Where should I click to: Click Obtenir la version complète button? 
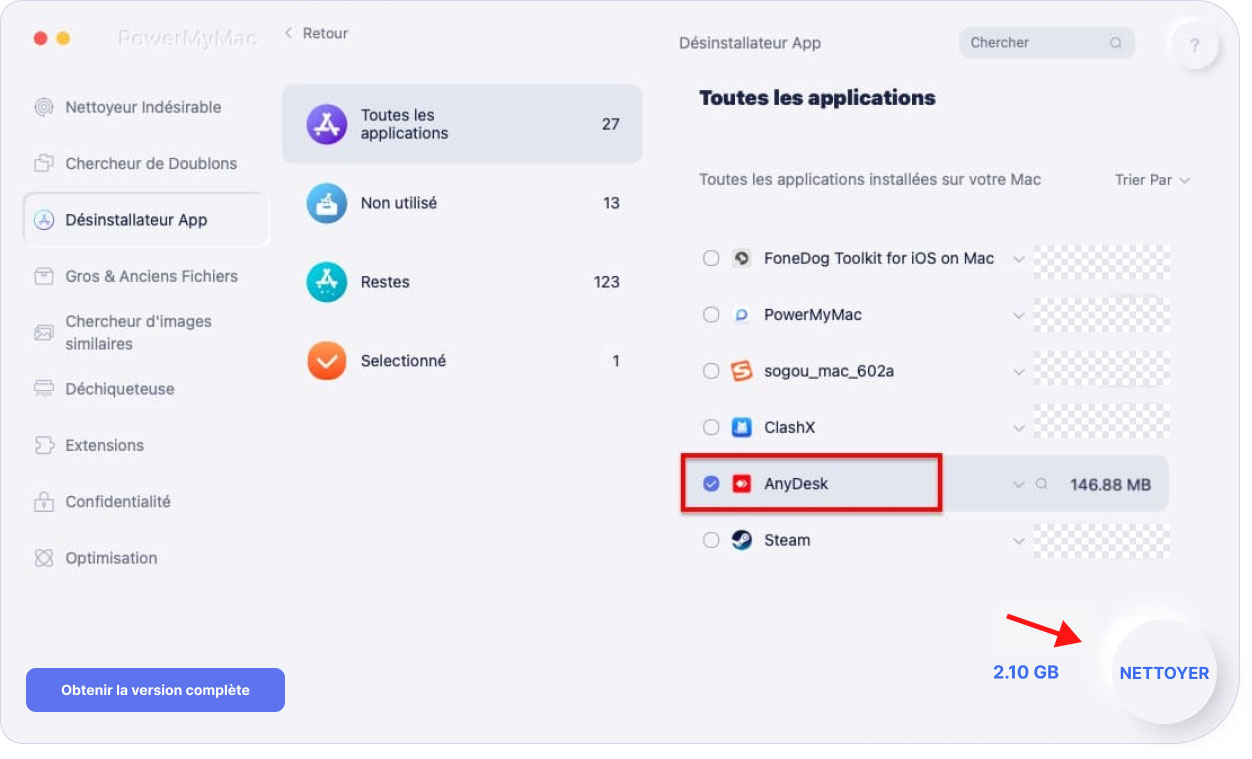[x=155, y=690]
